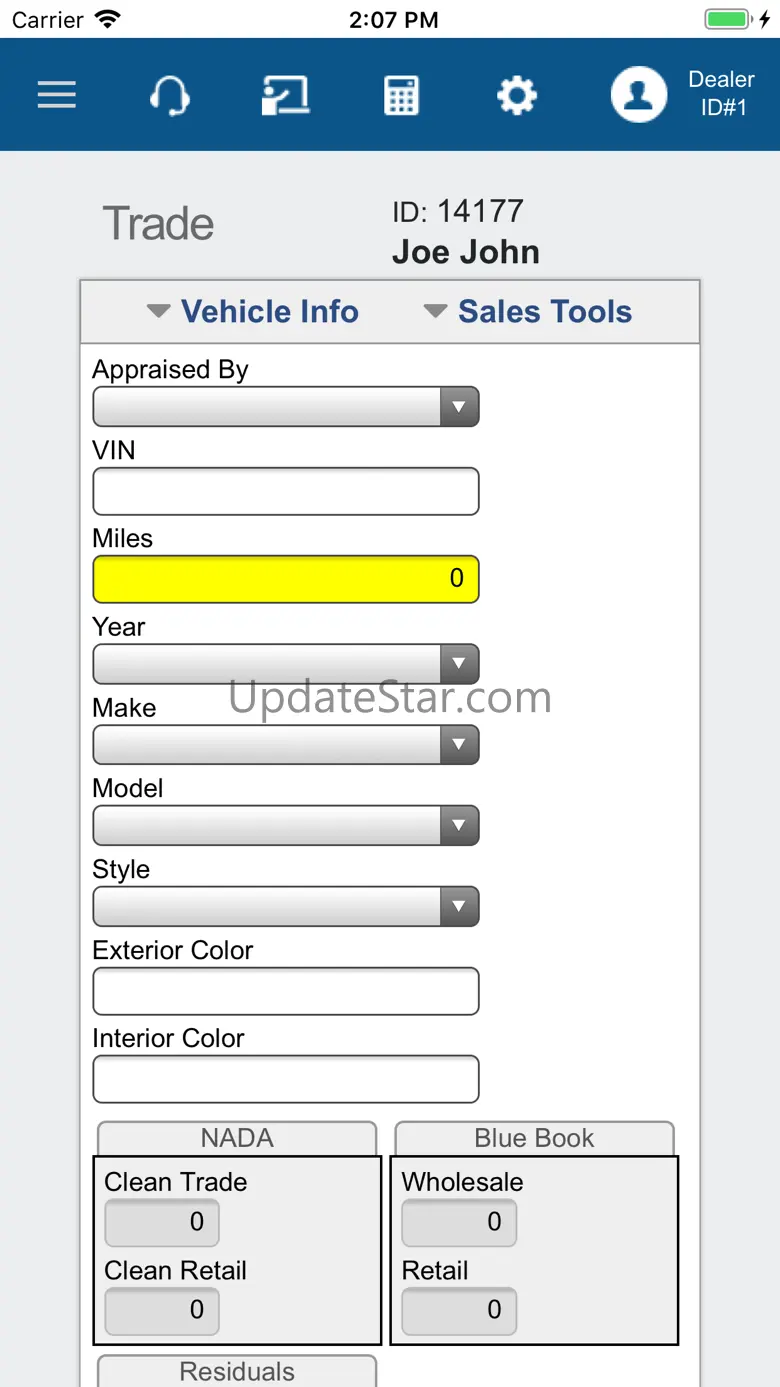780x1387 pixels.
Task: Open the settings gear
Action: pyautogui.click(x=517, y=96)
